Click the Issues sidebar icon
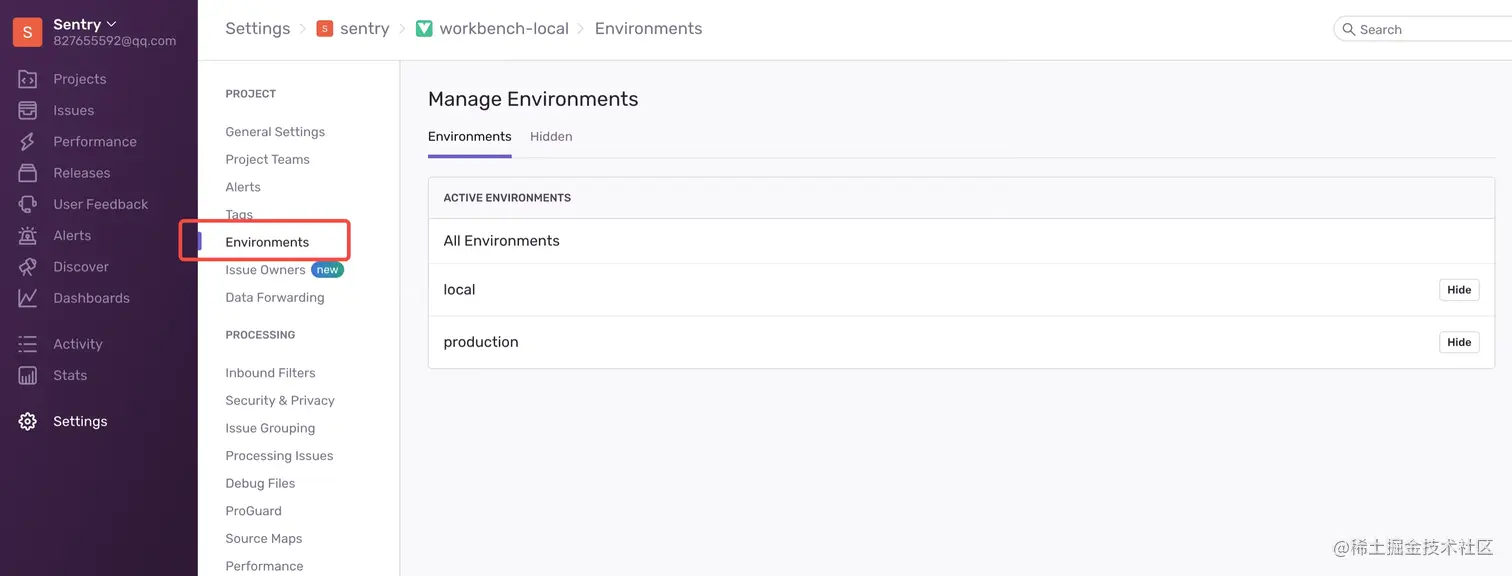This screenshot has width=1512, height=576. click(x=28, y=110)
